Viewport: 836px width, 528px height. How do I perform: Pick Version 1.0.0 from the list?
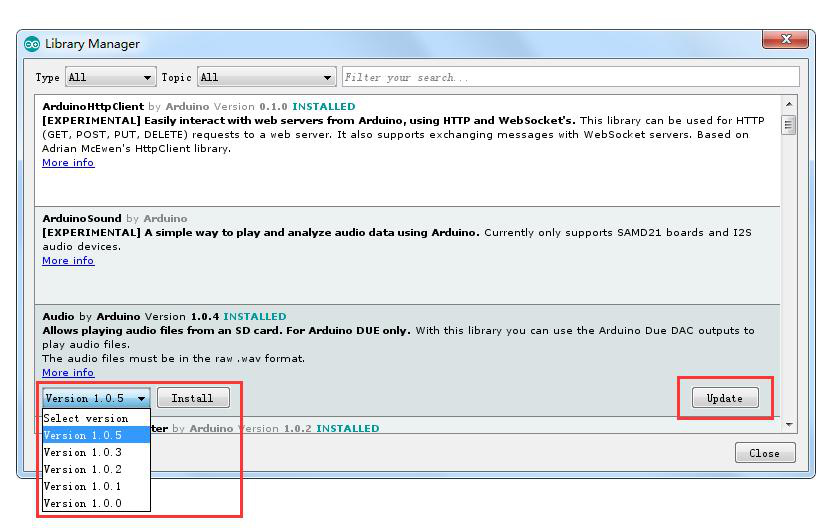click(96, 503)
